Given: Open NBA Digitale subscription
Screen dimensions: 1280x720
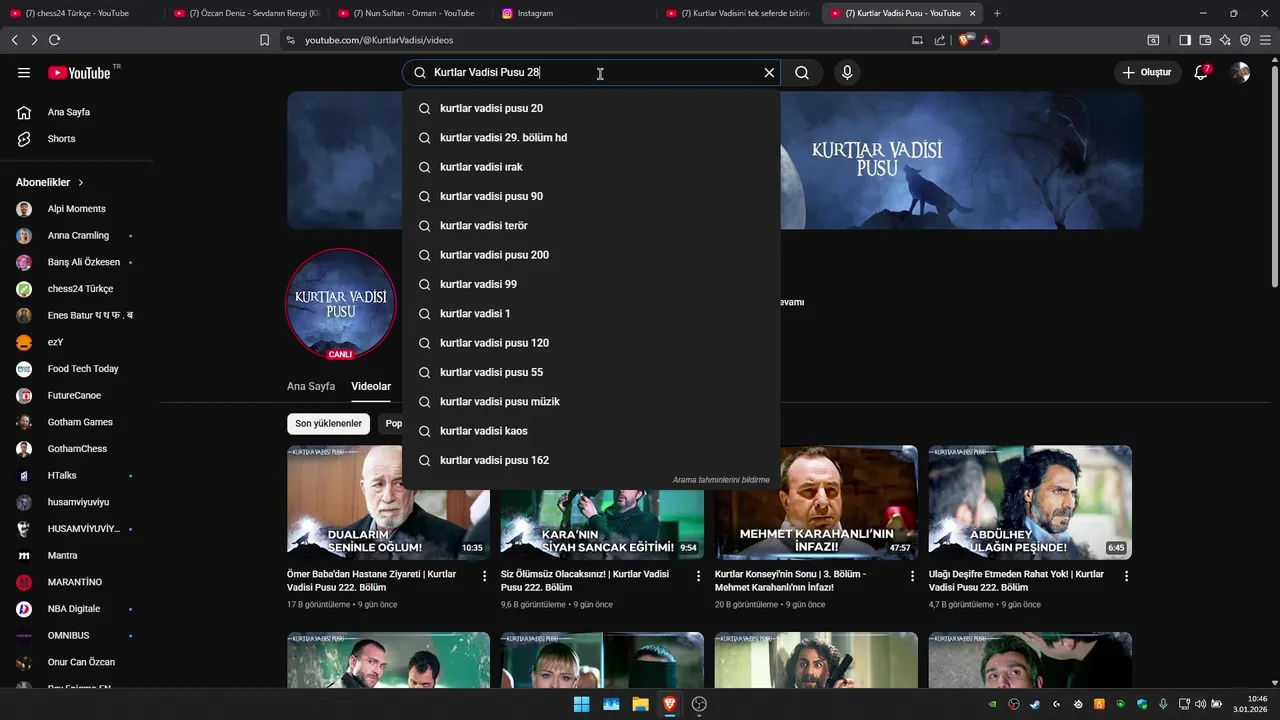Looking at the screenshot, I should tap(78, 609).
